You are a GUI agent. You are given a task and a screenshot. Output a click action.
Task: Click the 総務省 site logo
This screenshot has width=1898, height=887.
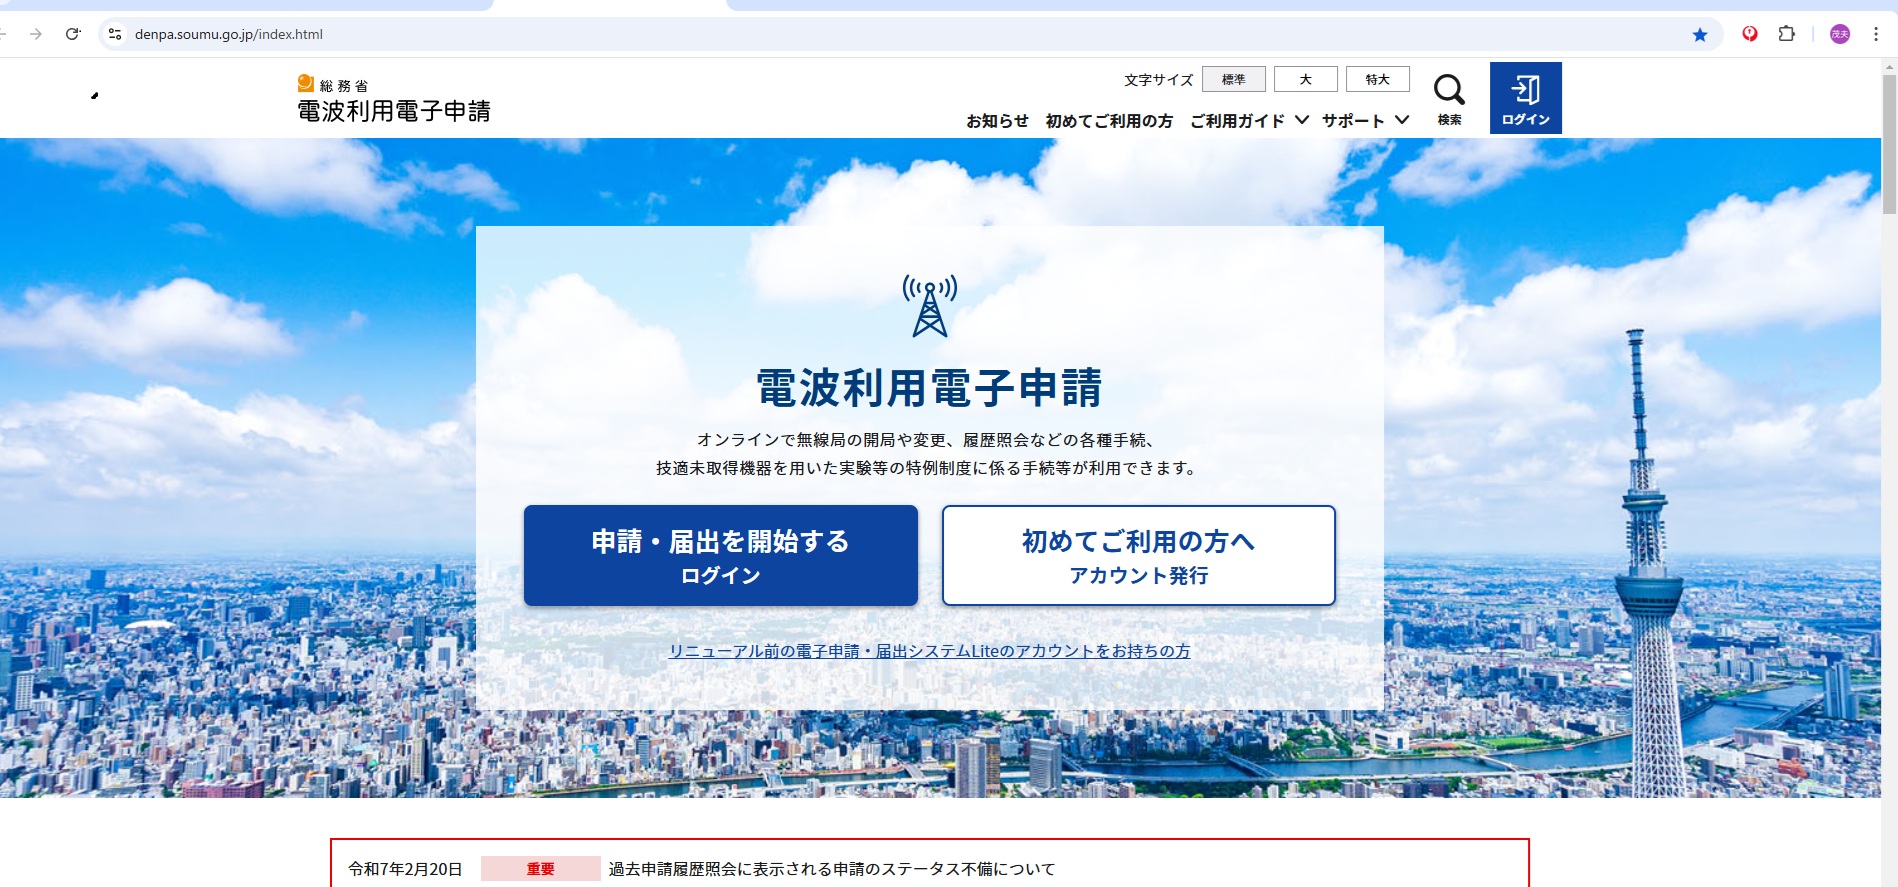pyautogui.click(x=333, y=85)
